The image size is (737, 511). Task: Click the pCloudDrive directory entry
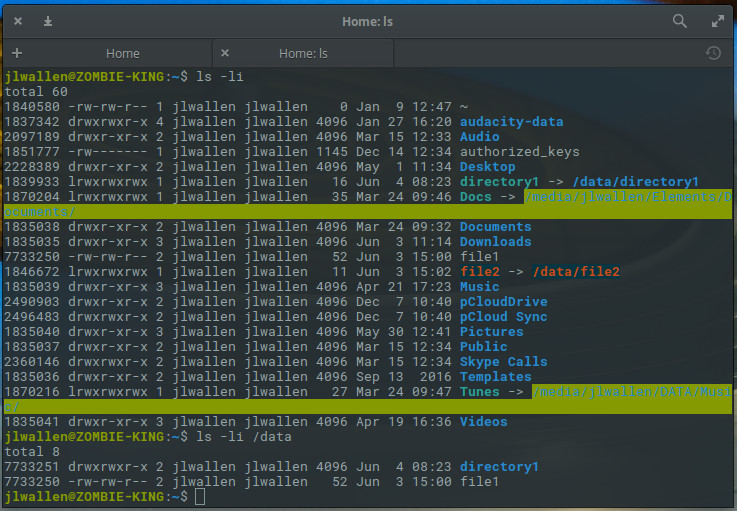503,301
